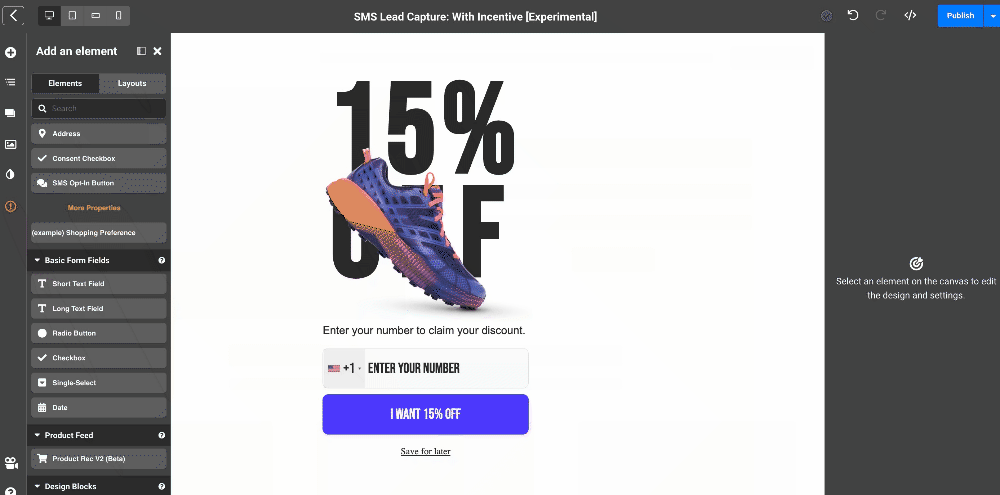Switch to tablet device preview
Screen dimensions: 1000x495
(73, 16)
